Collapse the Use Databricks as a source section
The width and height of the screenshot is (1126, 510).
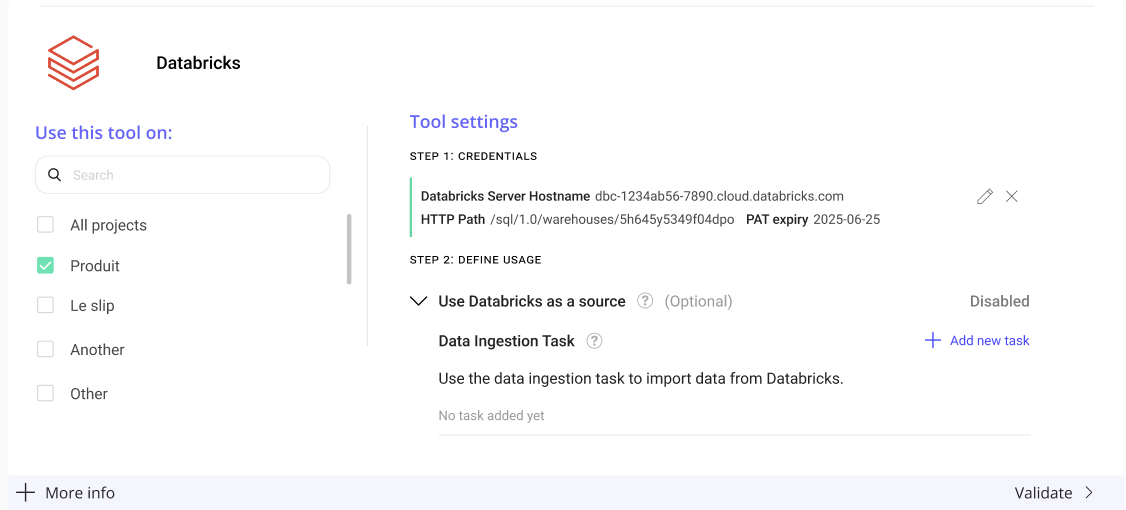point(419,301)
